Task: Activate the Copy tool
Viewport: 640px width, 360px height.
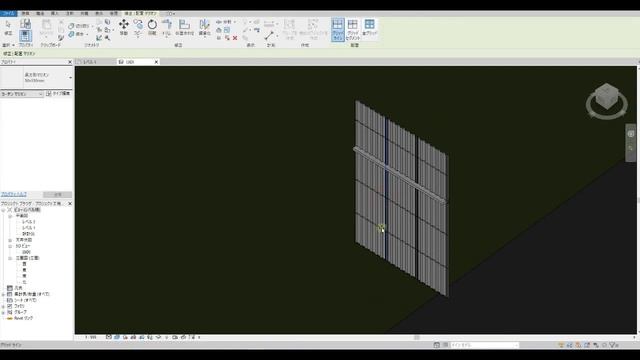Action: coord(138,27)
